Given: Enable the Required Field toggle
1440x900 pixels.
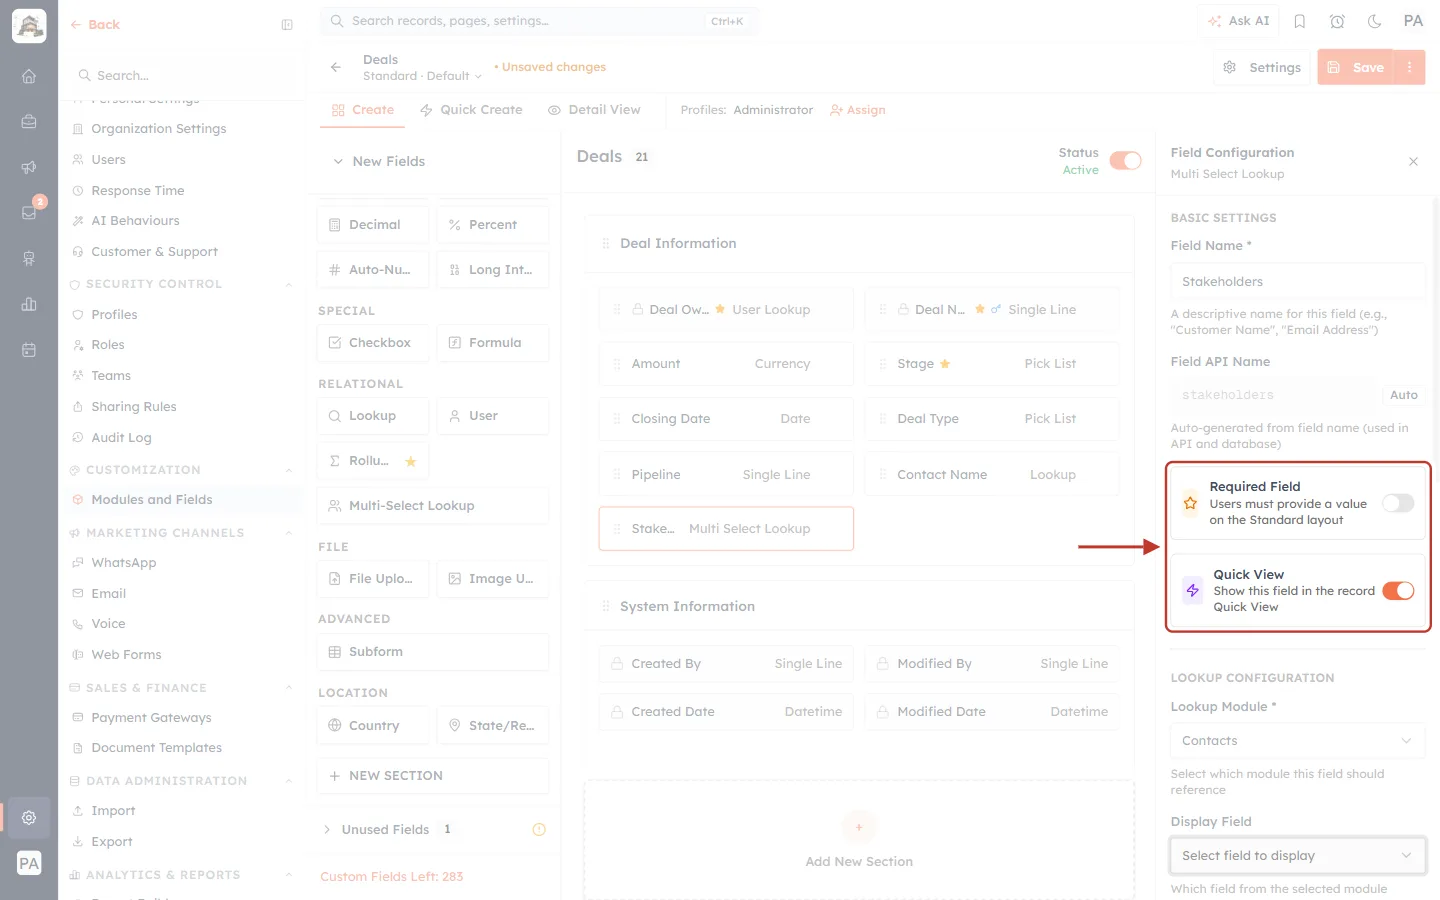Looking at the screenshot, I should [x=1398, y=503].
